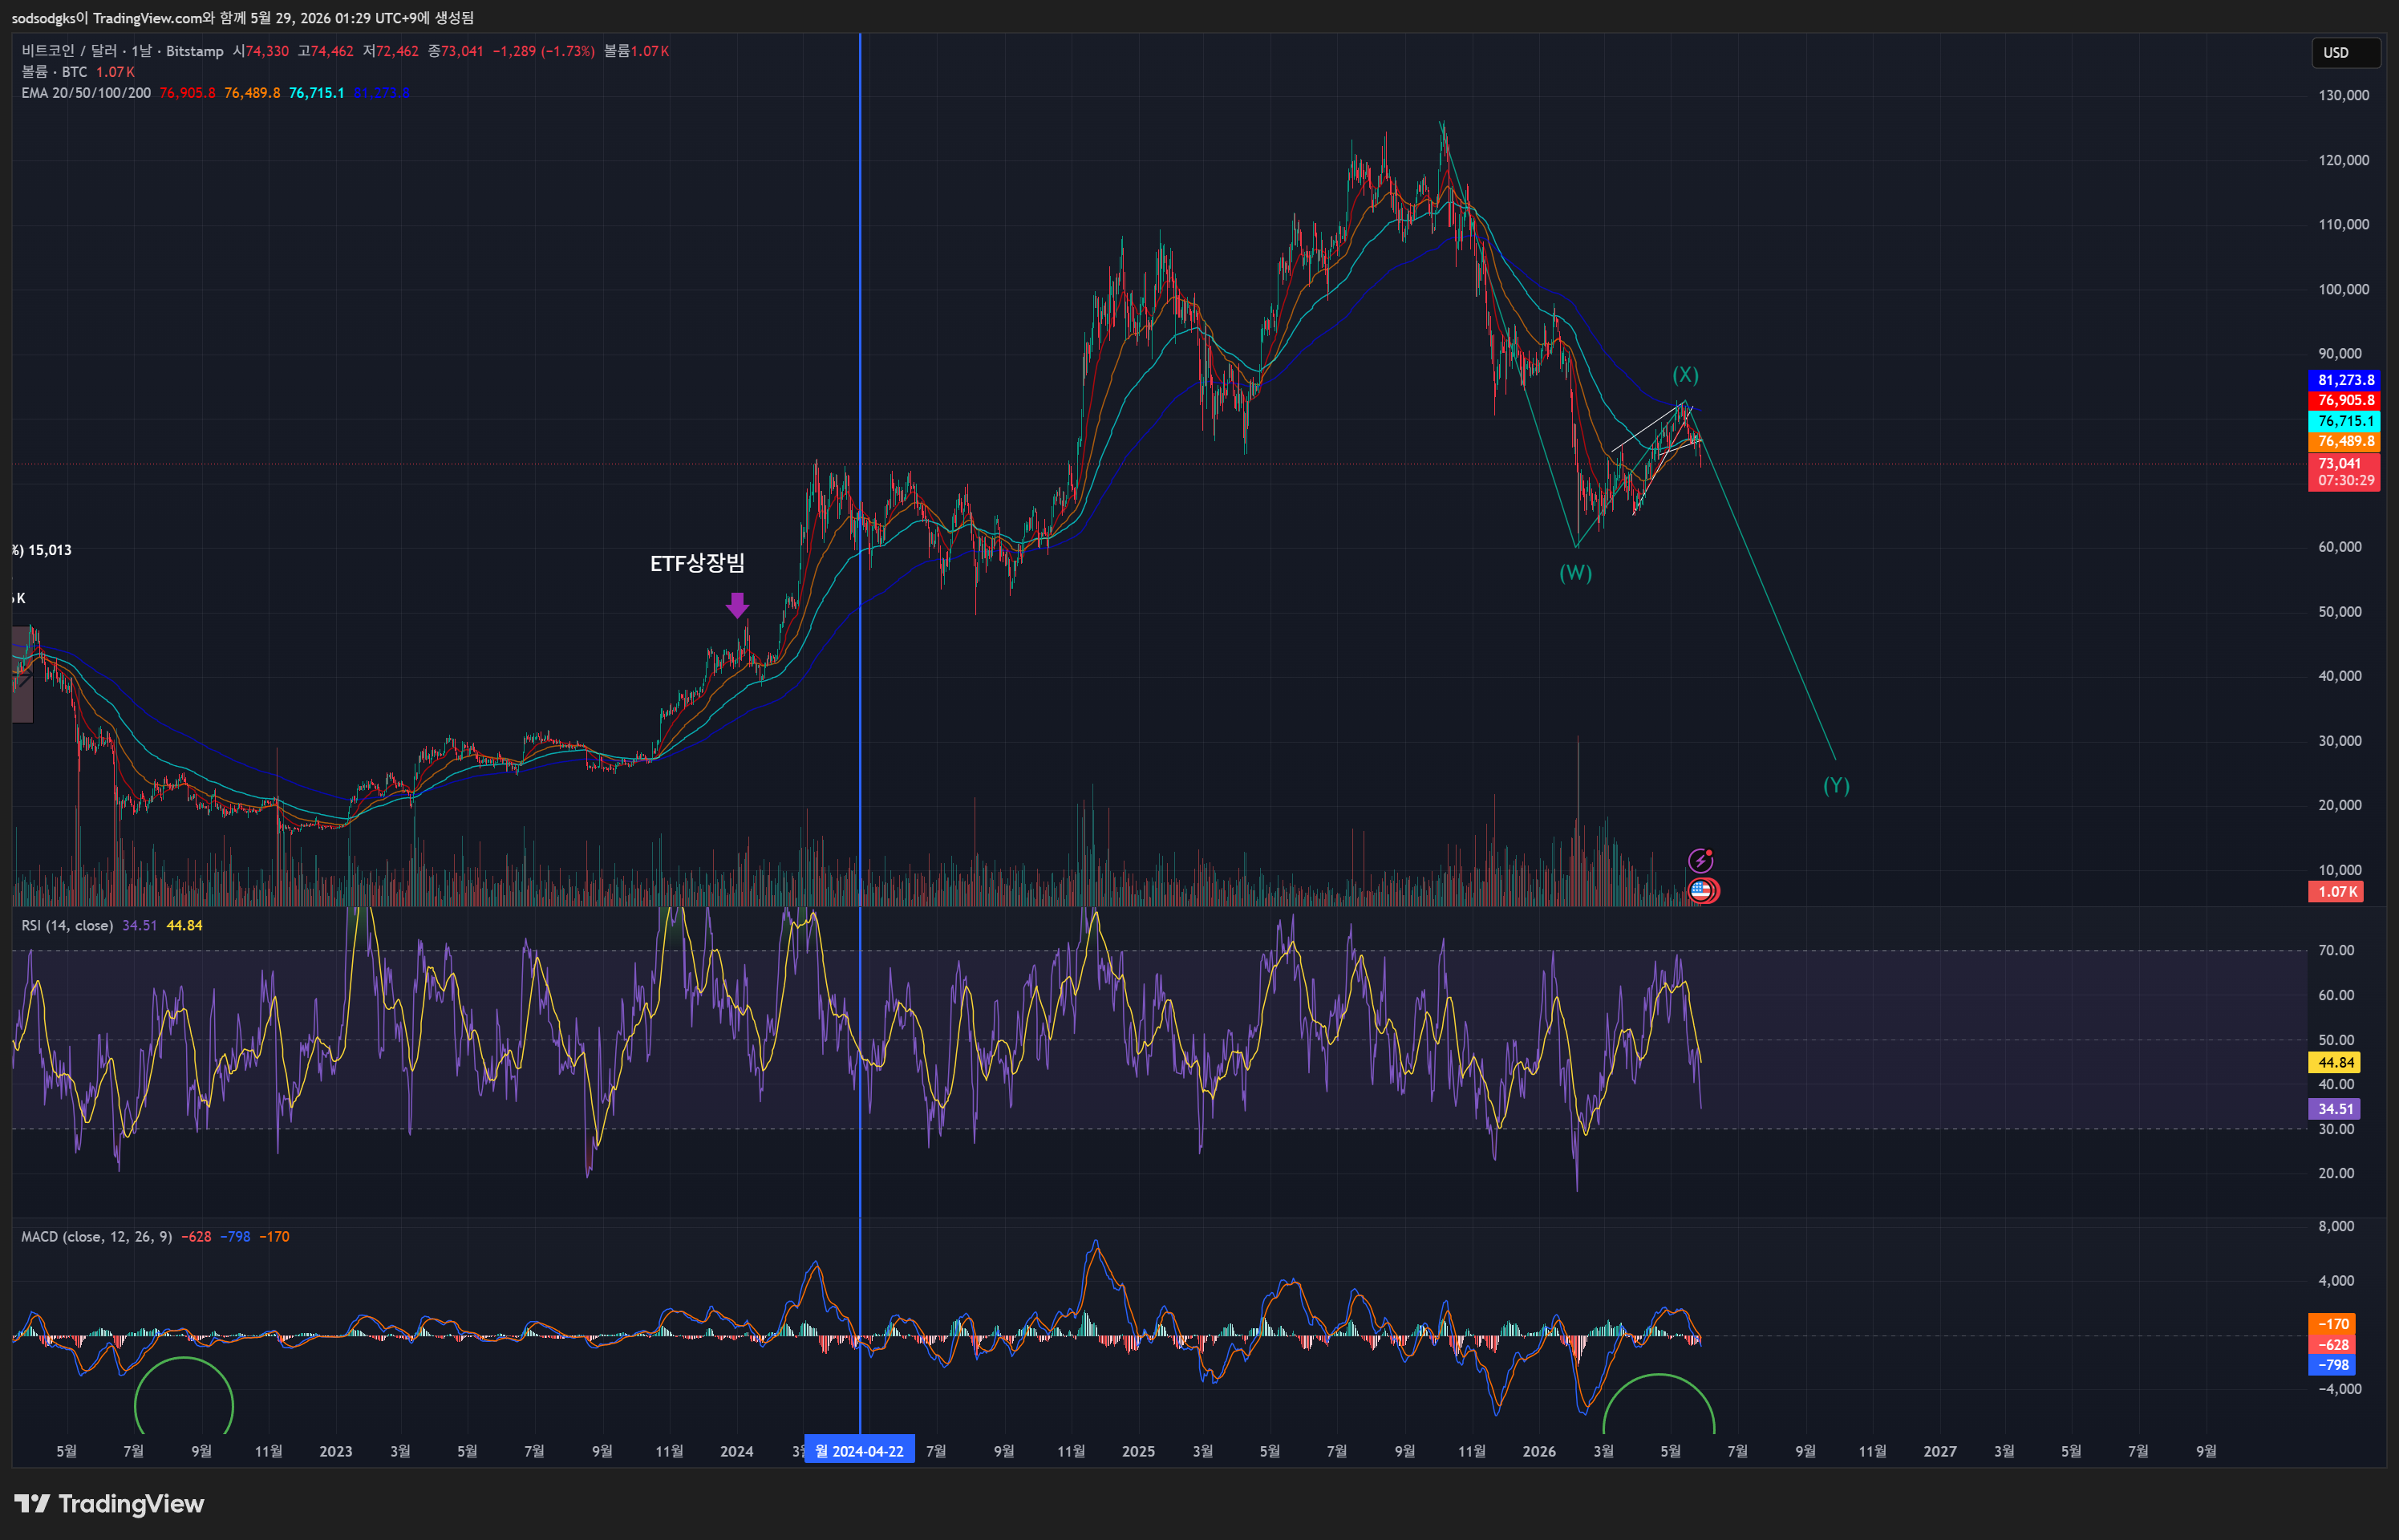Click the blue 81,273.8 EMA price label
Viewport: 2399px width, 1540px height.
click(2344, 380)
